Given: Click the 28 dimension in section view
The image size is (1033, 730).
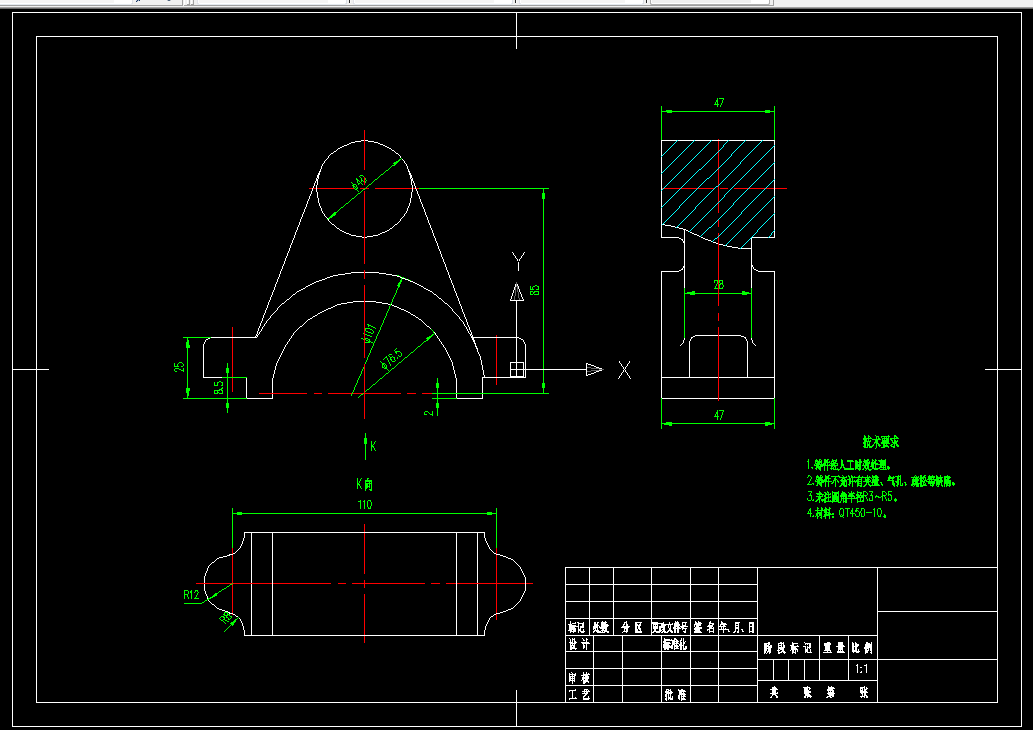Looking at the screenshot, I should [718, 285].
